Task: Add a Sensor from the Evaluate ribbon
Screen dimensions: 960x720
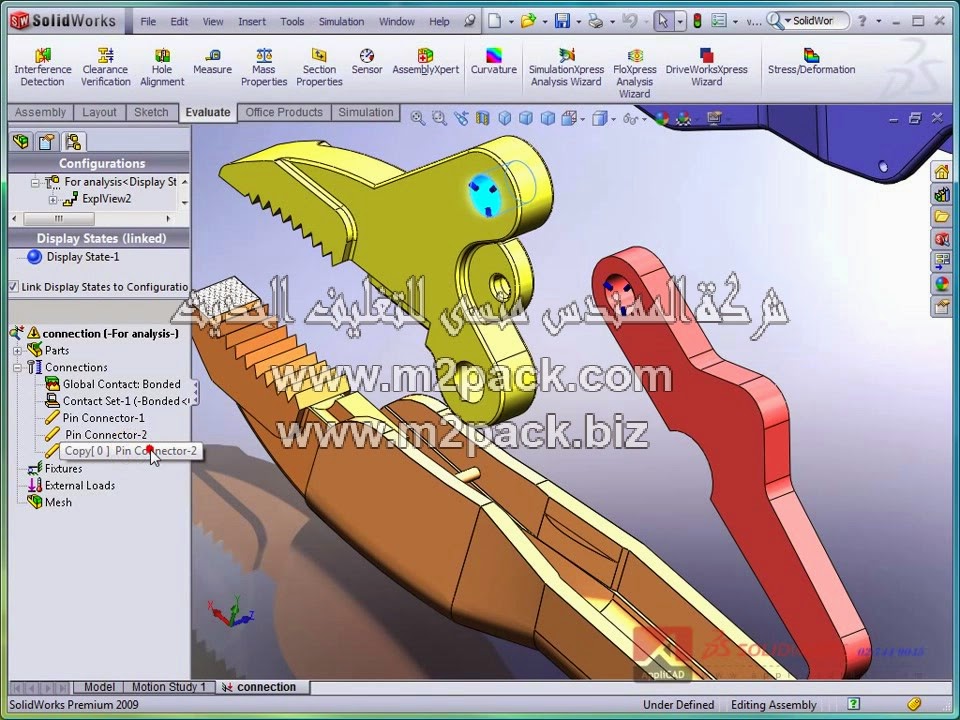Action: 367,62
